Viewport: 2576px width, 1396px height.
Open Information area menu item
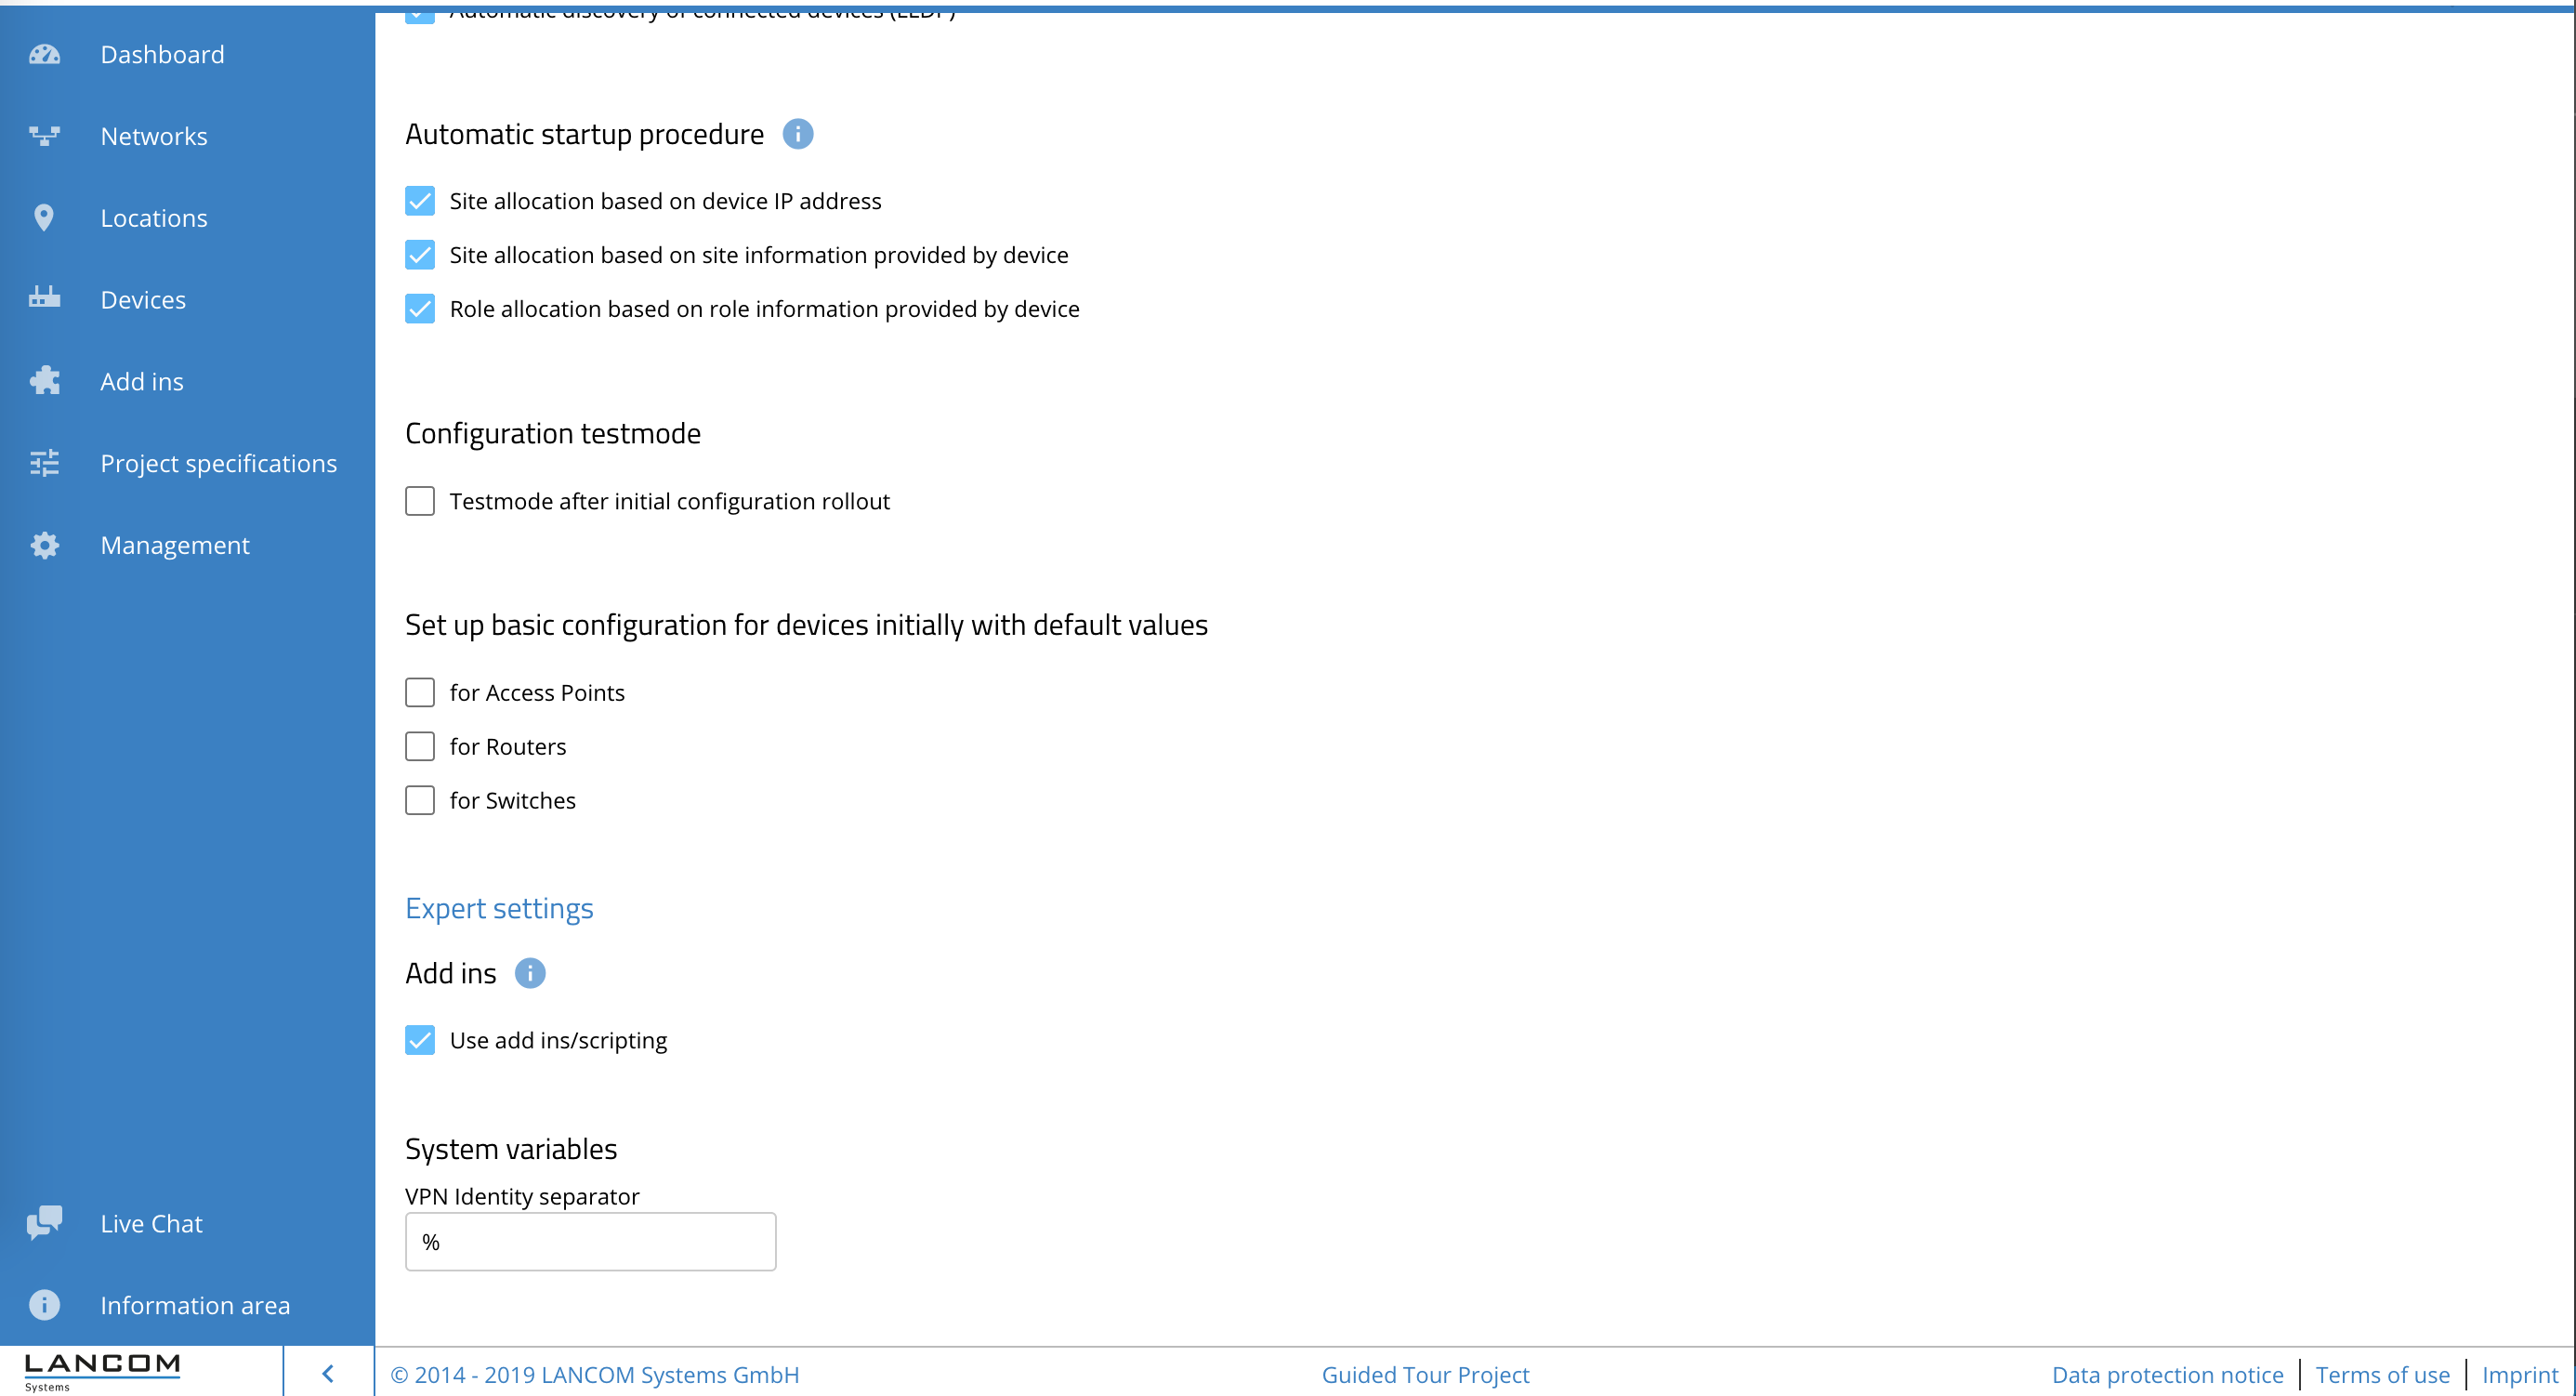coord(195,1305)
